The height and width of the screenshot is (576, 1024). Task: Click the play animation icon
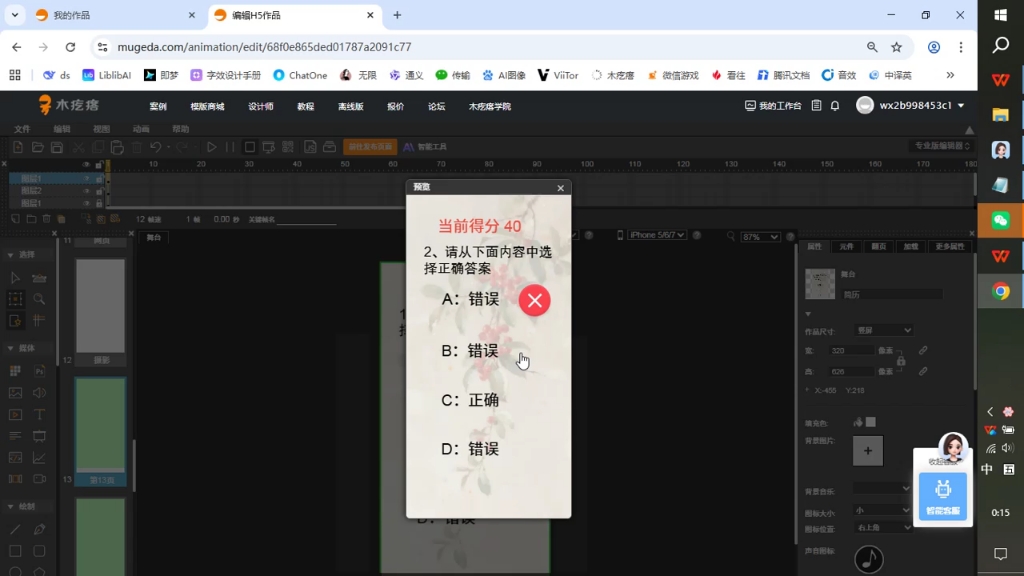(212, 147)
